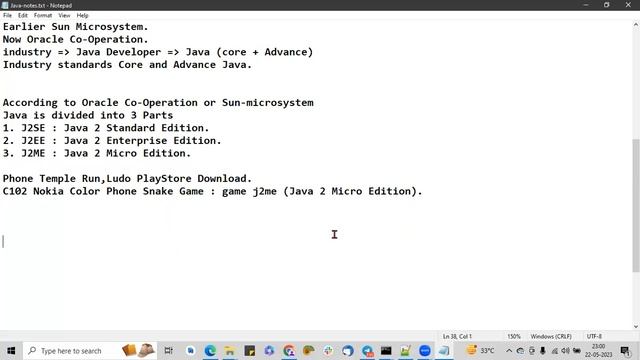Click the line 'According to Oracle Co-Operation or Sun-microsystem'
640x360 pixels.
pyautogui.click(x=158, y=103)
